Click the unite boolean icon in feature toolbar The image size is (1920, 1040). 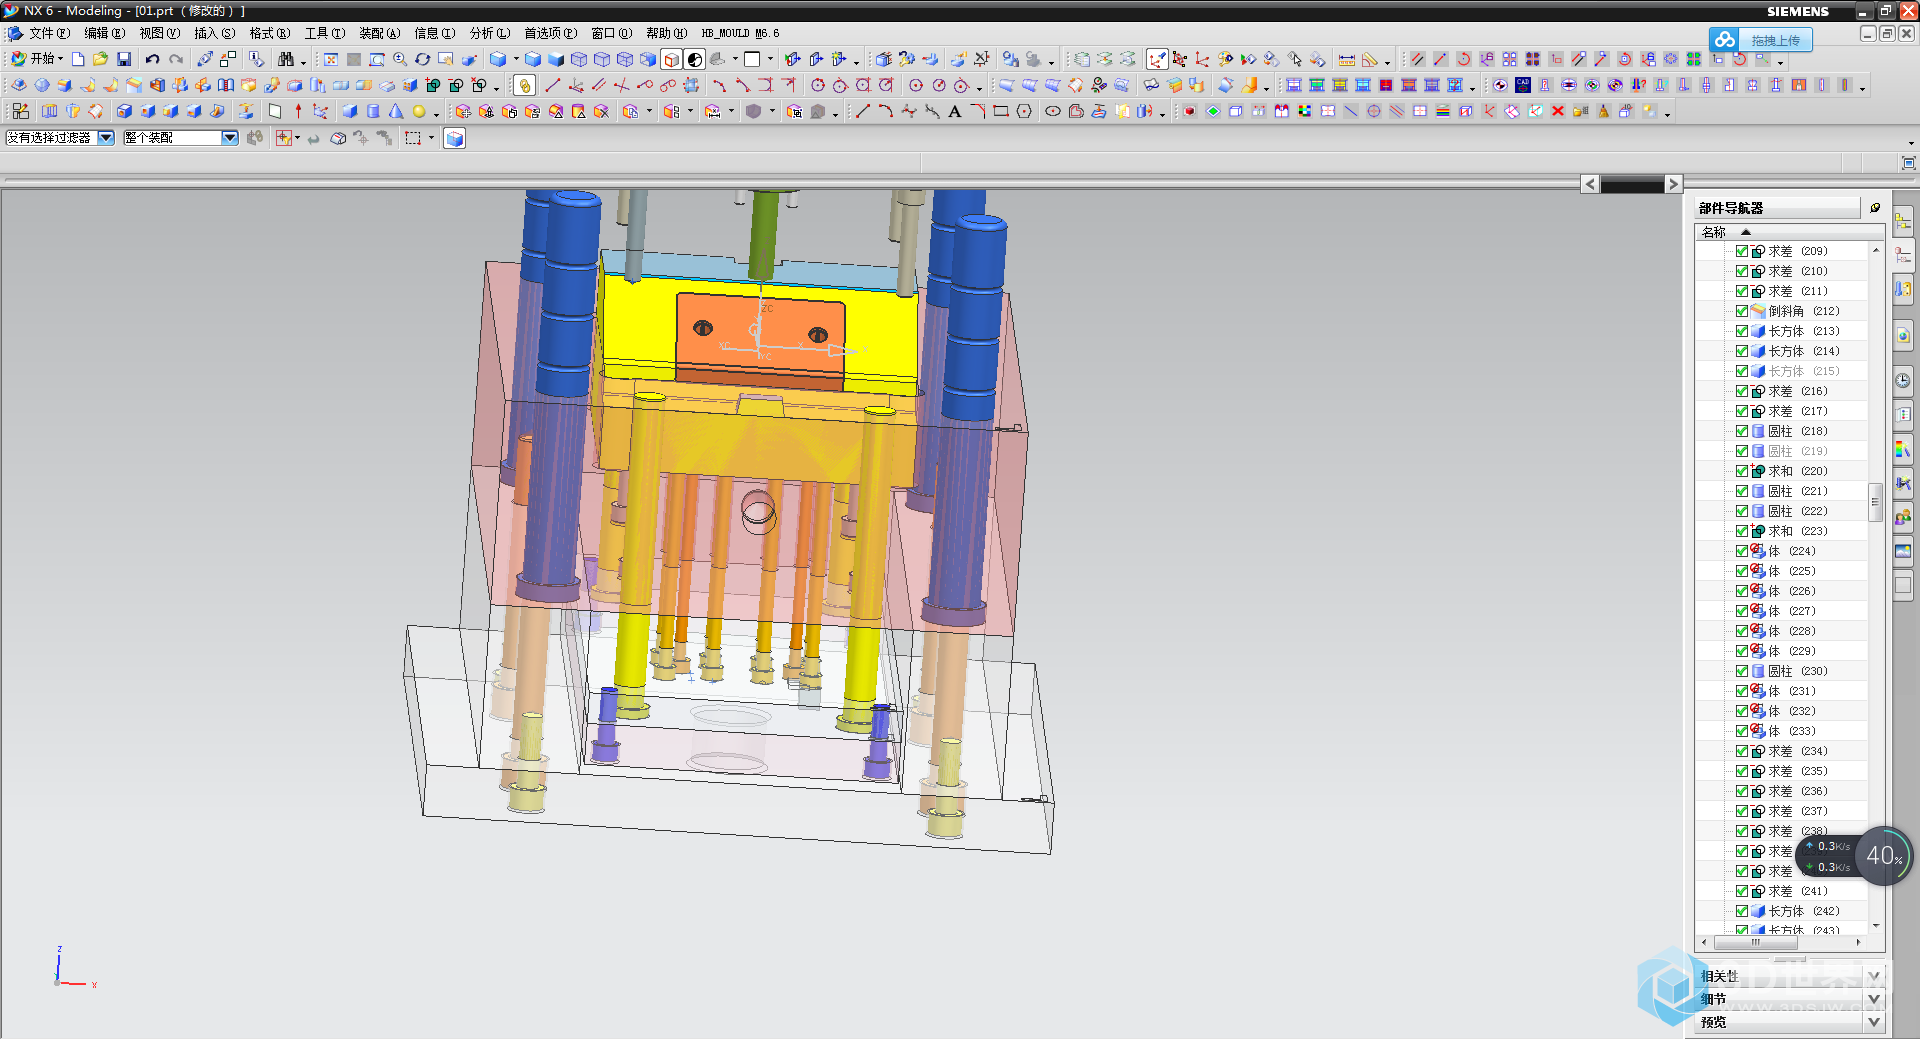pyautogui.click(x=433, y=85)
